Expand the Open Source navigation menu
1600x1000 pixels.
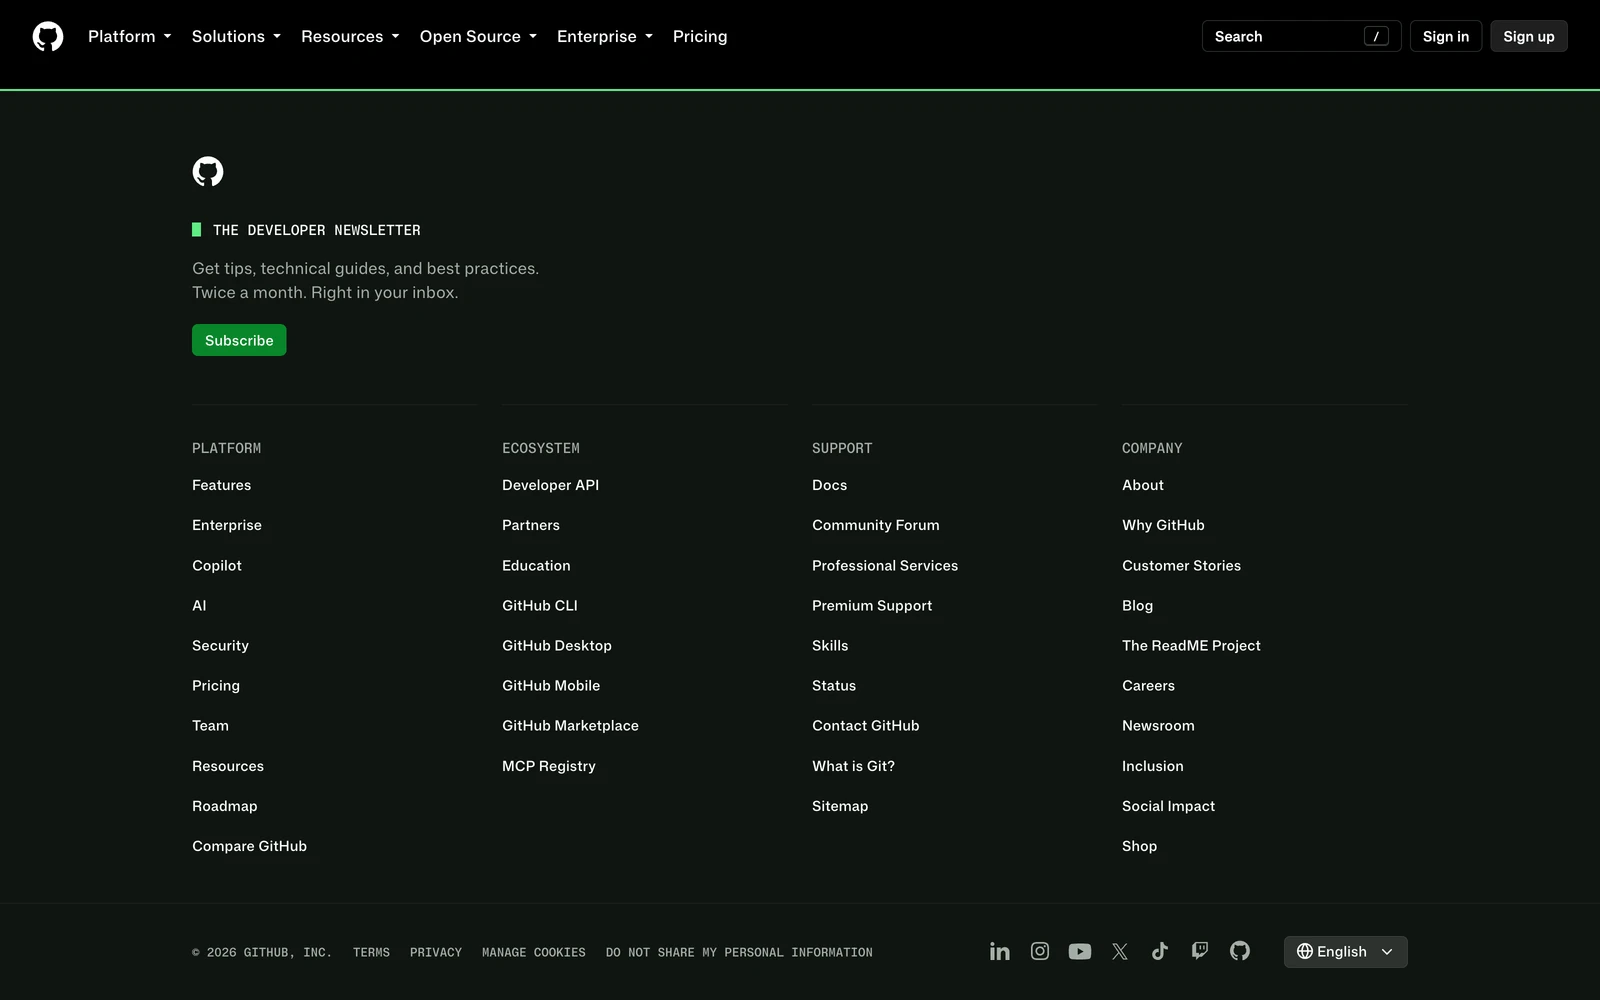tap(478, 36)
